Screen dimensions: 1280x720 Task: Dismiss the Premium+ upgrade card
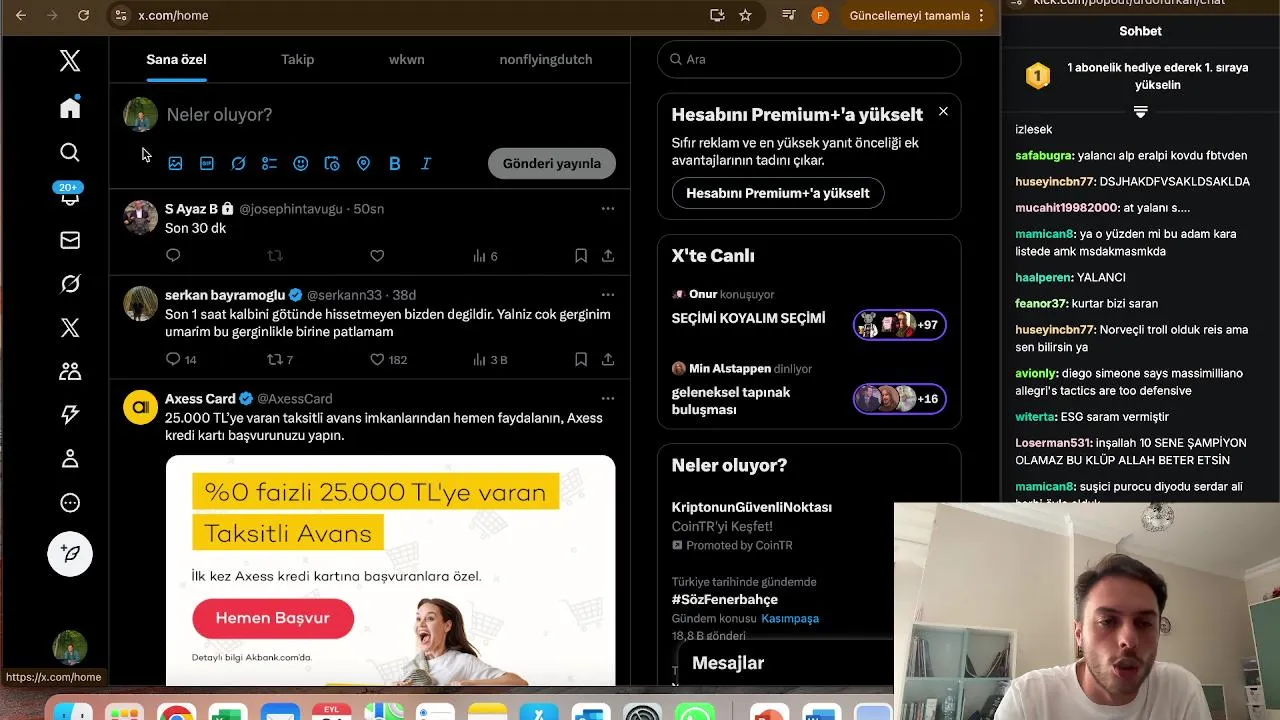pyautogui.click(x=943, y=111)
